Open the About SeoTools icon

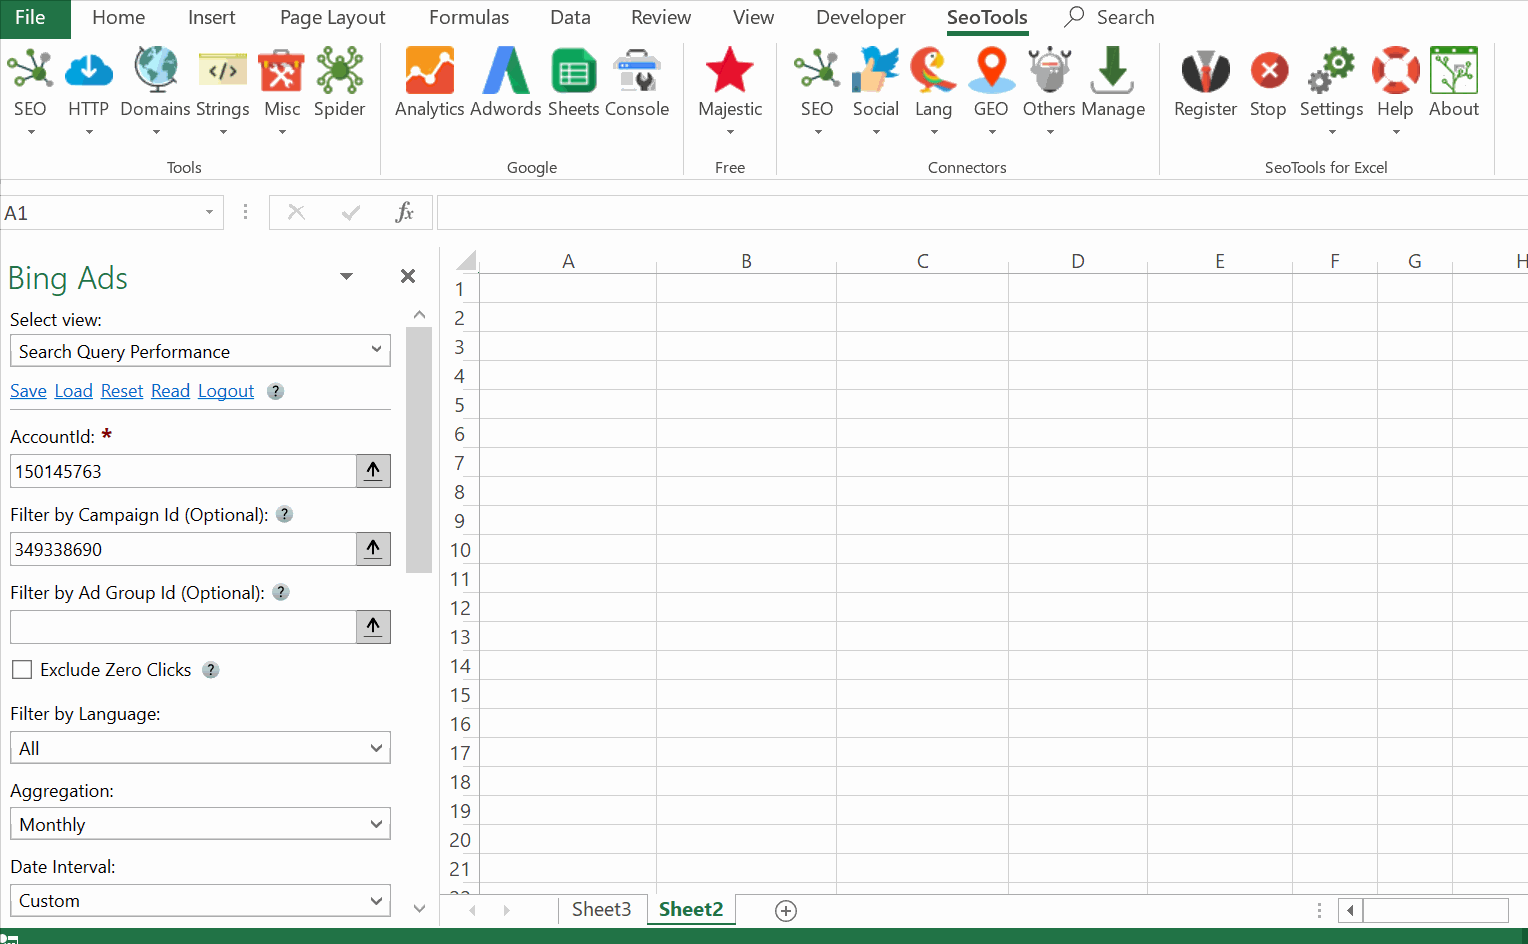pyautogui.click(x=1454, y=70)
